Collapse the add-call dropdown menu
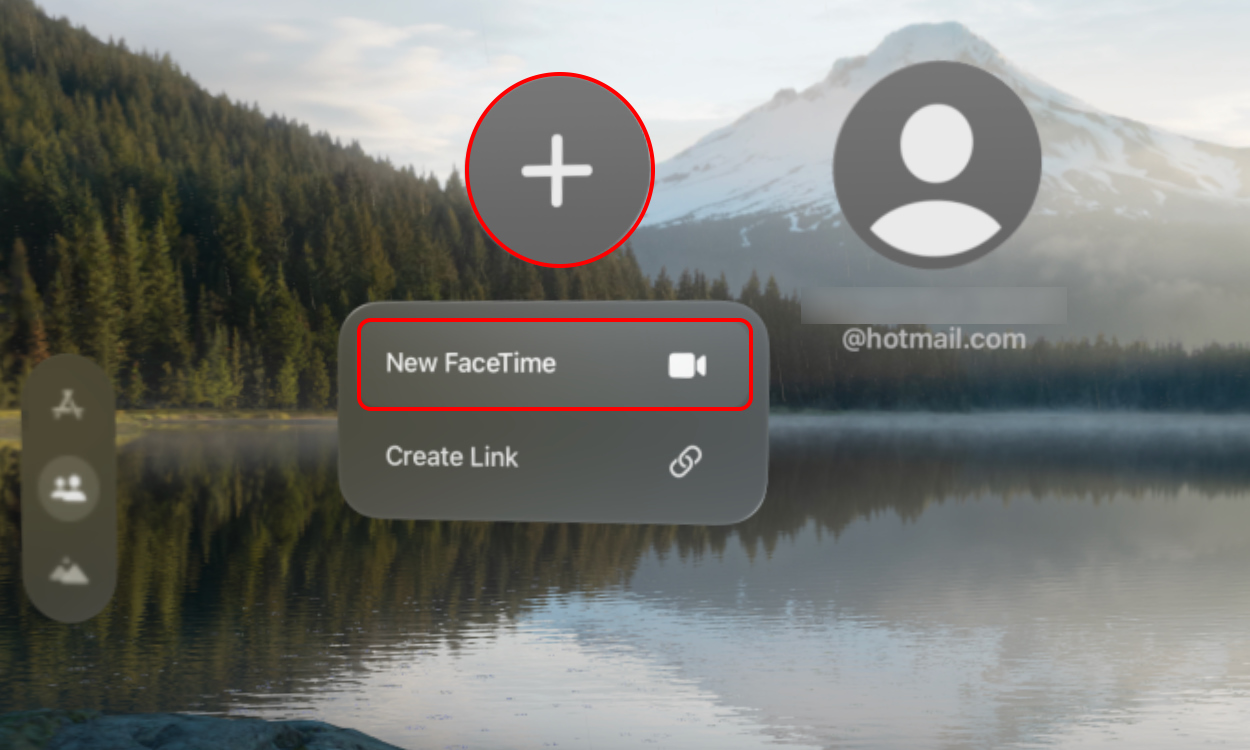Image resolution: width=1250 pixels, height=750 pixels. pos(560,170)
